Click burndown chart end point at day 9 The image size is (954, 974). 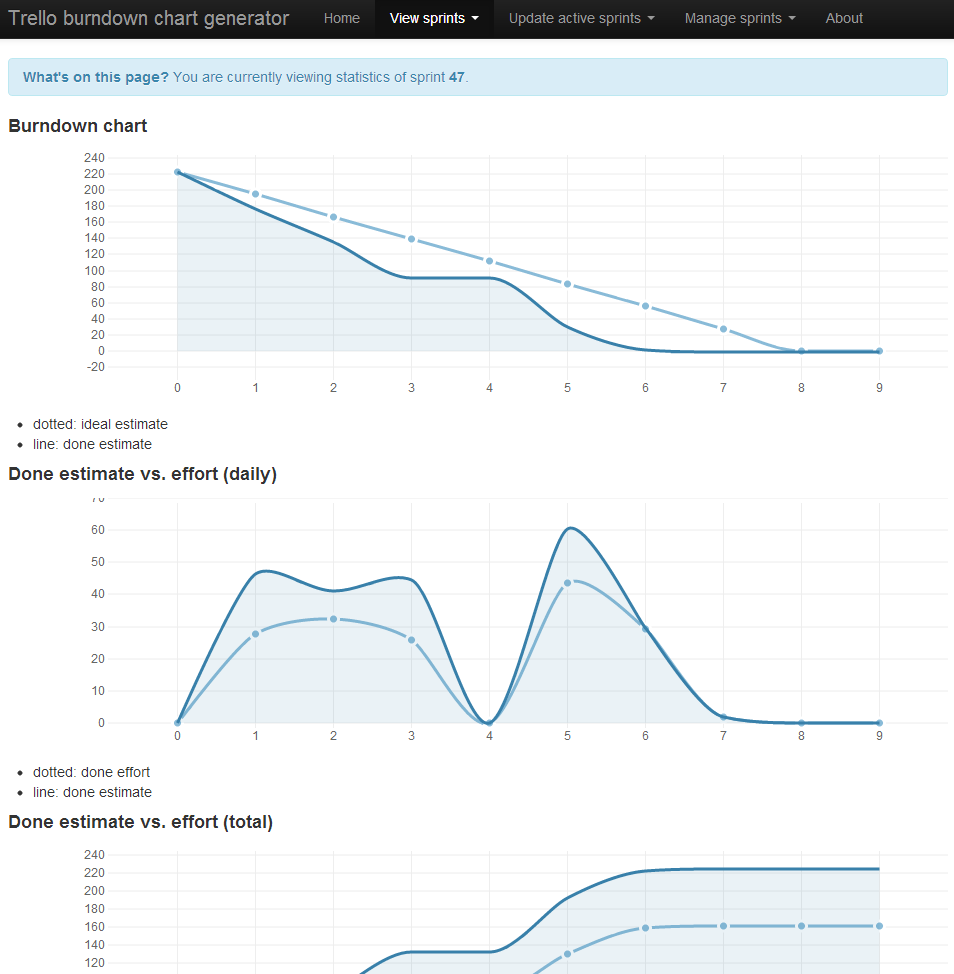coord(879,351)
